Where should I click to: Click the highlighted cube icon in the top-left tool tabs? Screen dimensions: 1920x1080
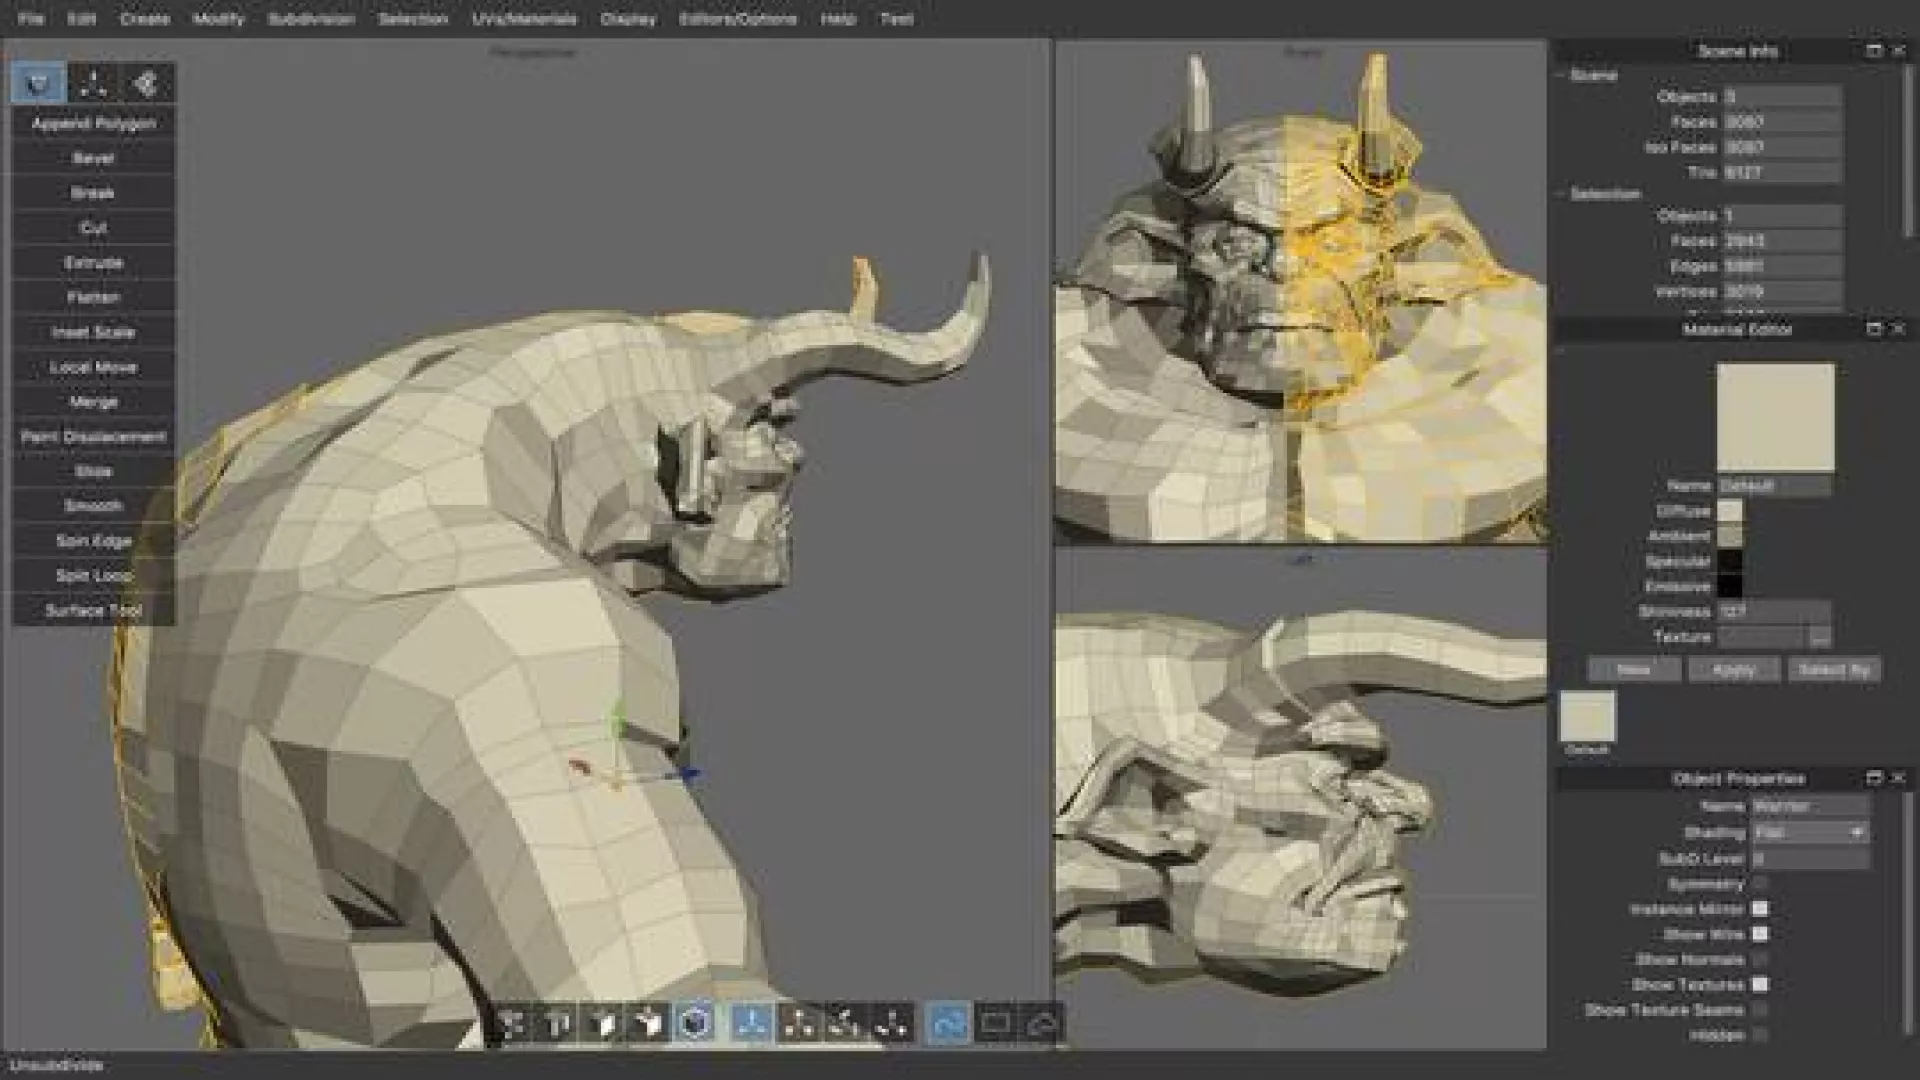point(39,83)
